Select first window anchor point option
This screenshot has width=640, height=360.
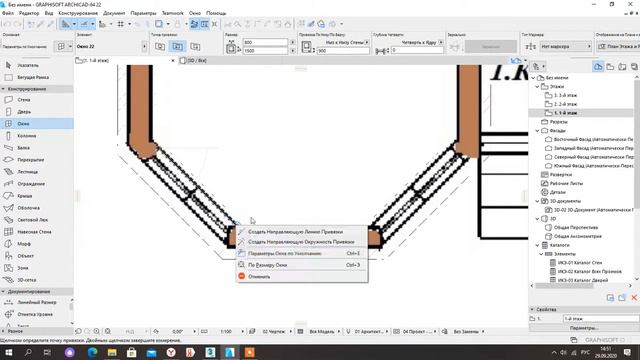click(160, 47)
